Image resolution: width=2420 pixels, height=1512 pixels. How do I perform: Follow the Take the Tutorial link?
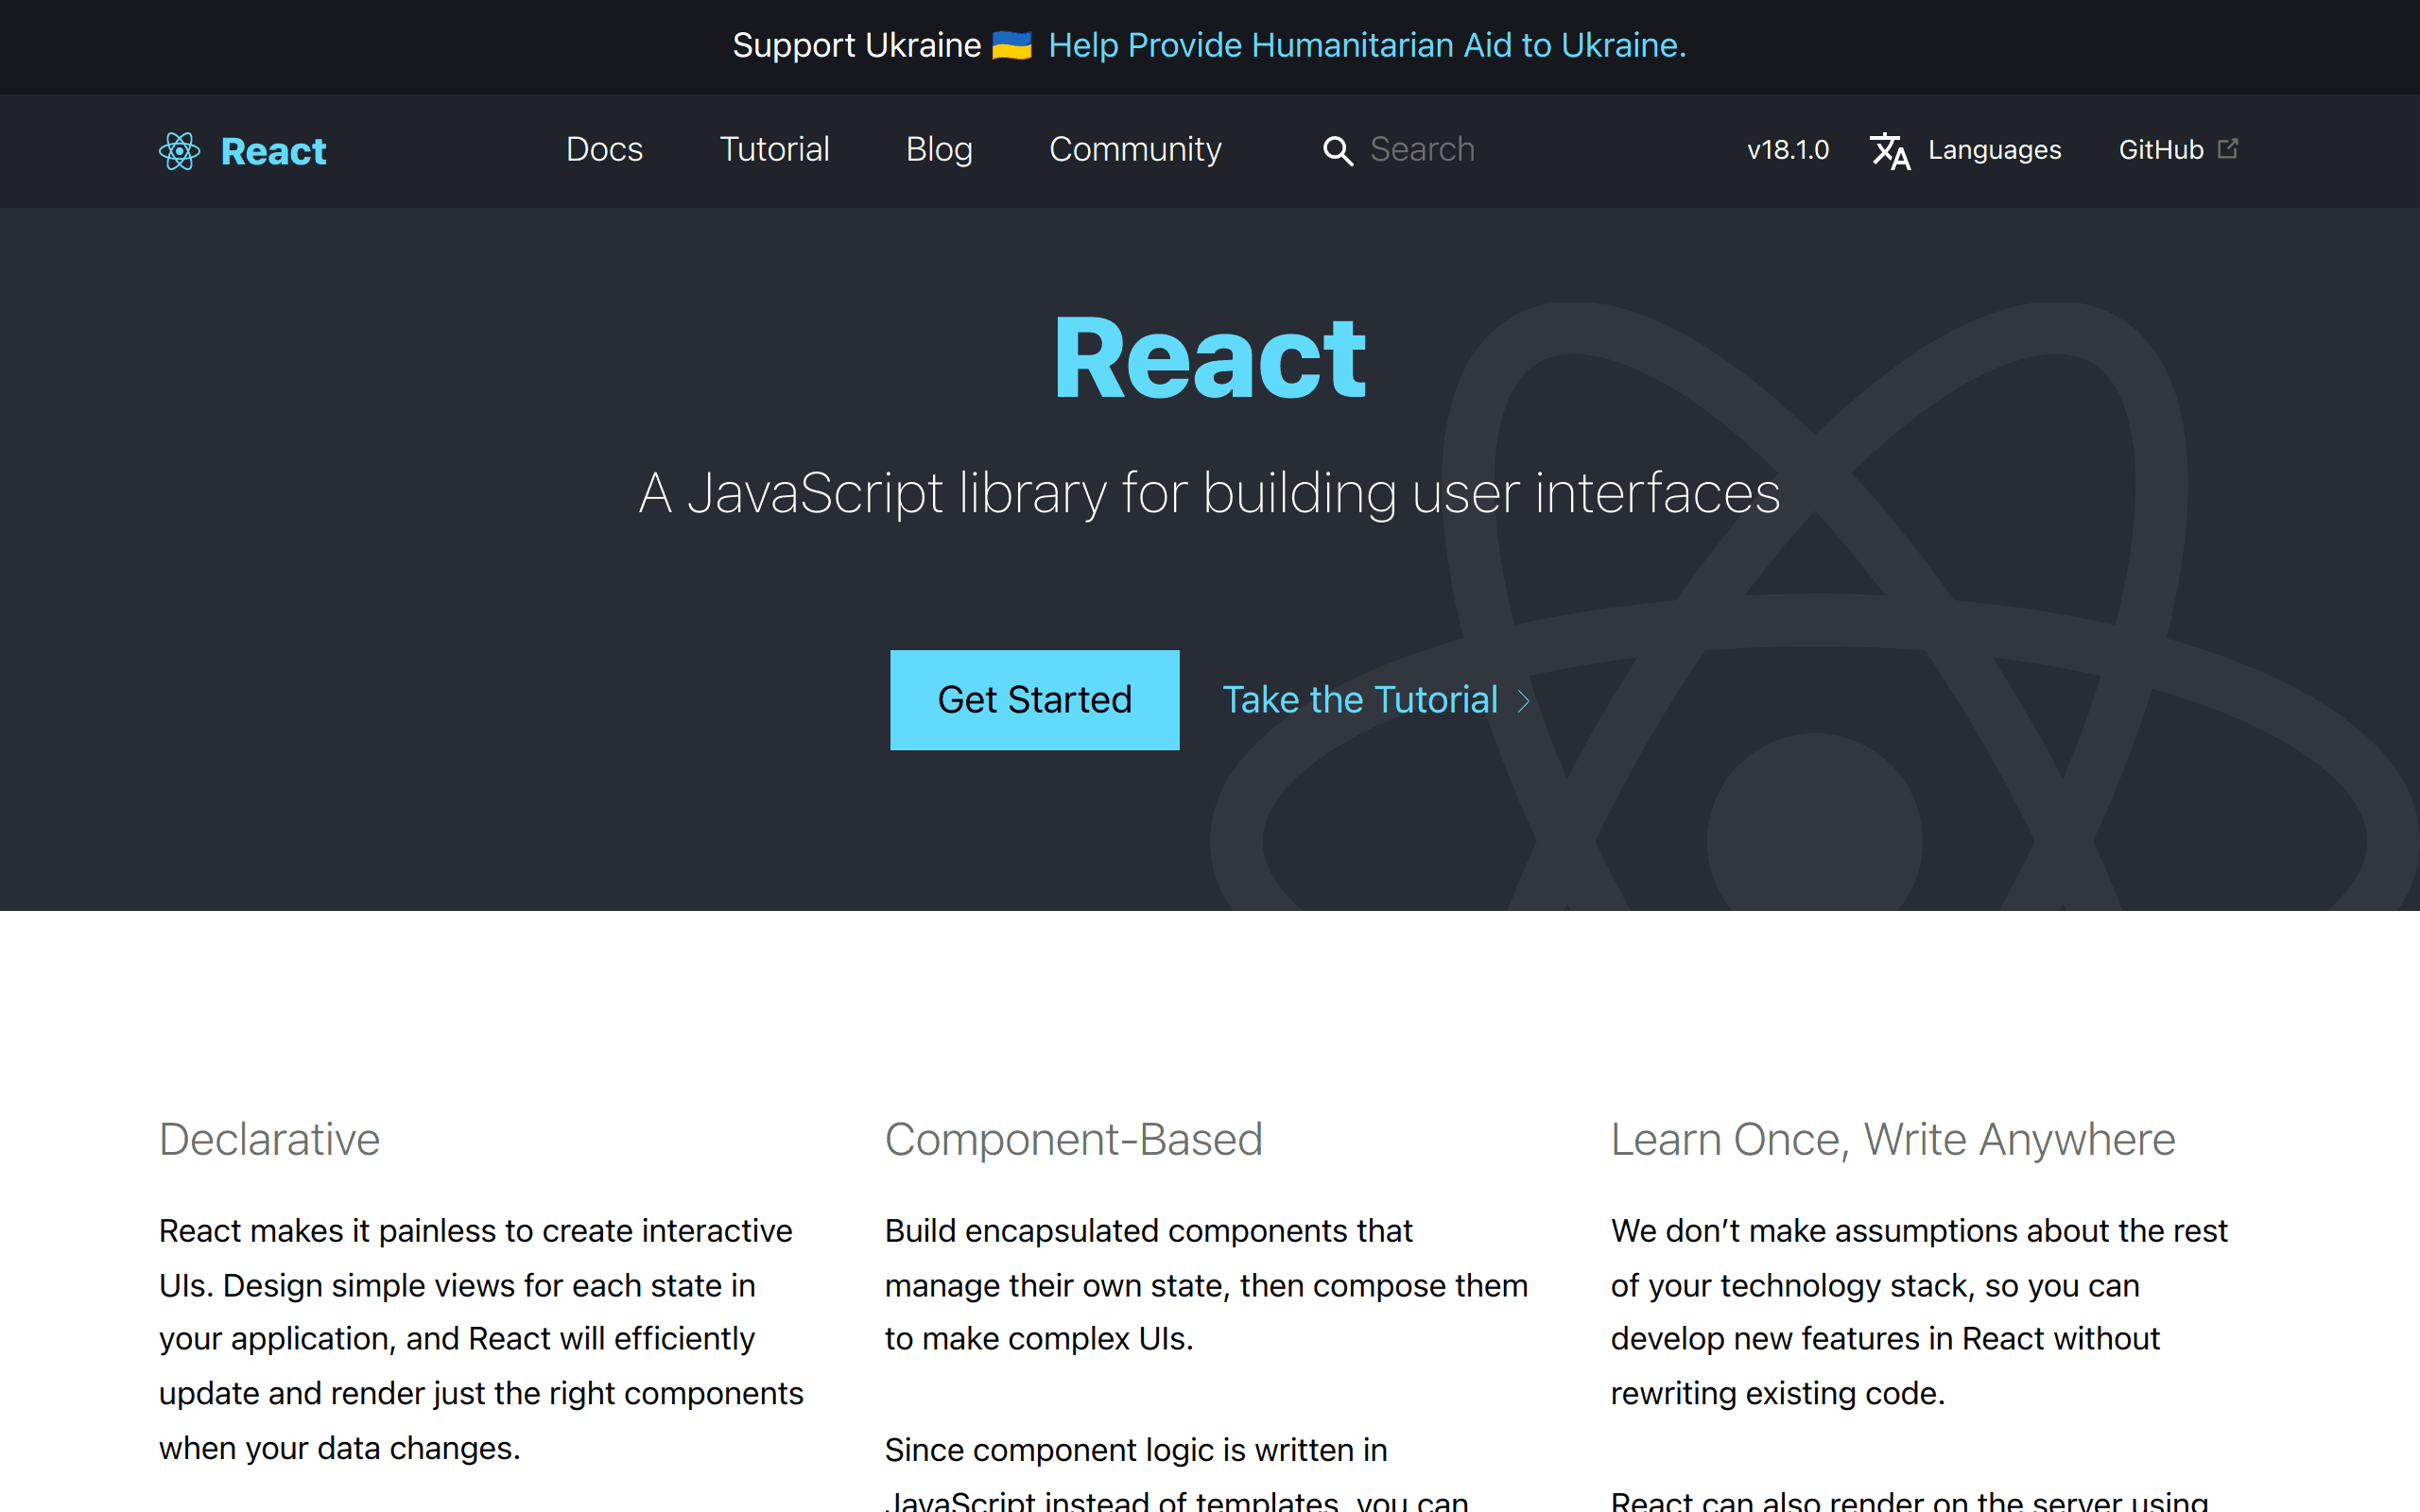click(x=1360, y=700)
